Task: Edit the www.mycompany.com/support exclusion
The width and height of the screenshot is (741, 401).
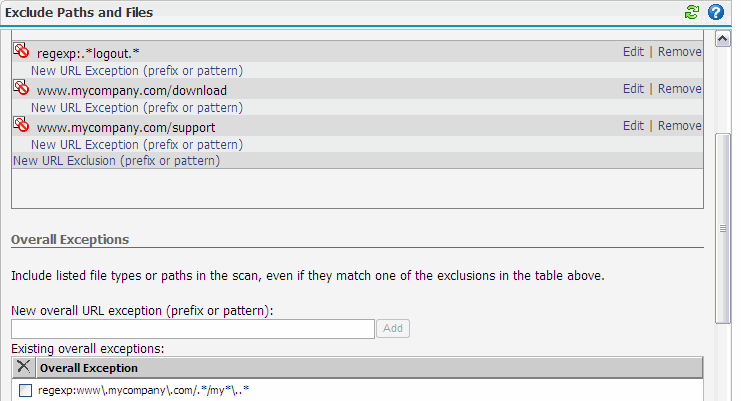Action: coord(633,126)
